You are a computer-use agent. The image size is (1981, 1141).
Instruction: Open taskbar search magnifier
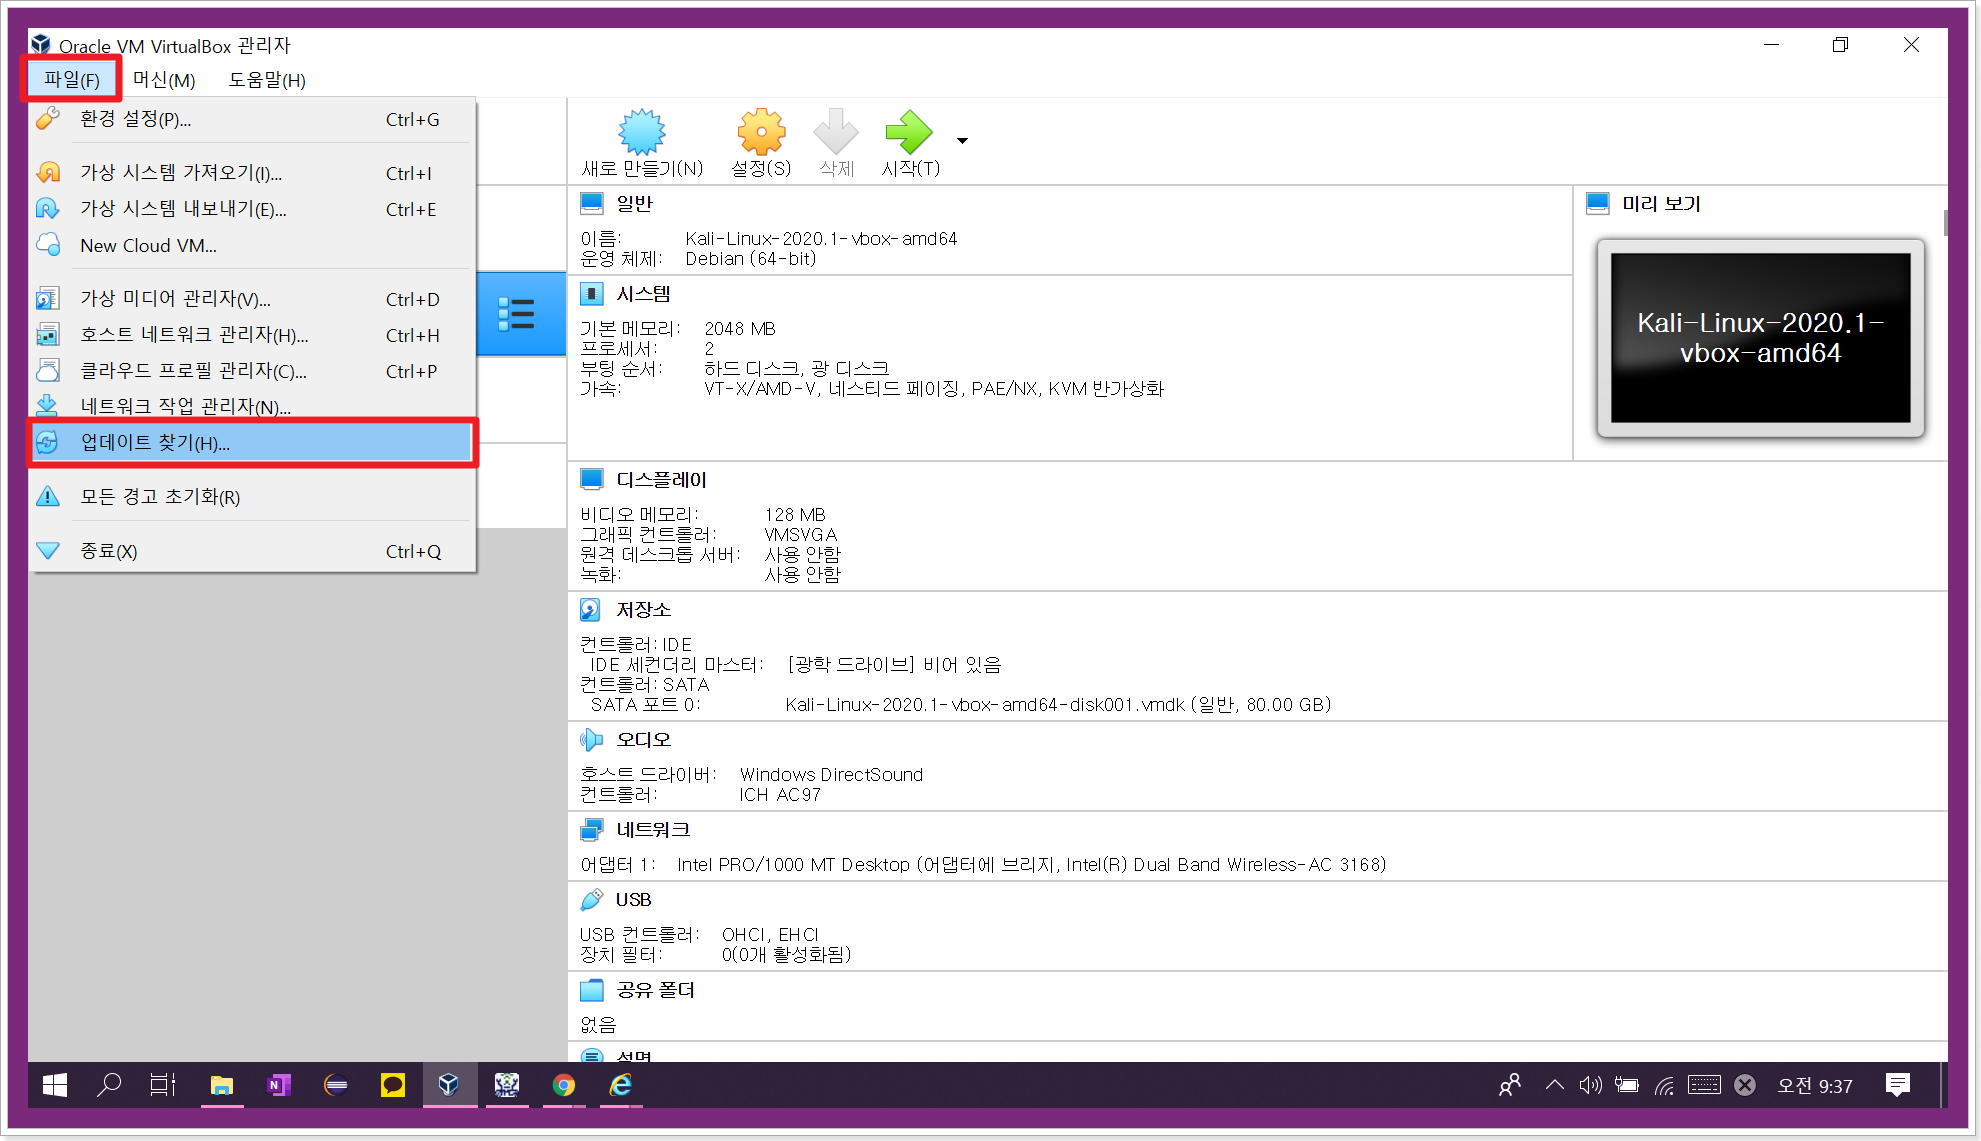click(x=109, y=1085)
